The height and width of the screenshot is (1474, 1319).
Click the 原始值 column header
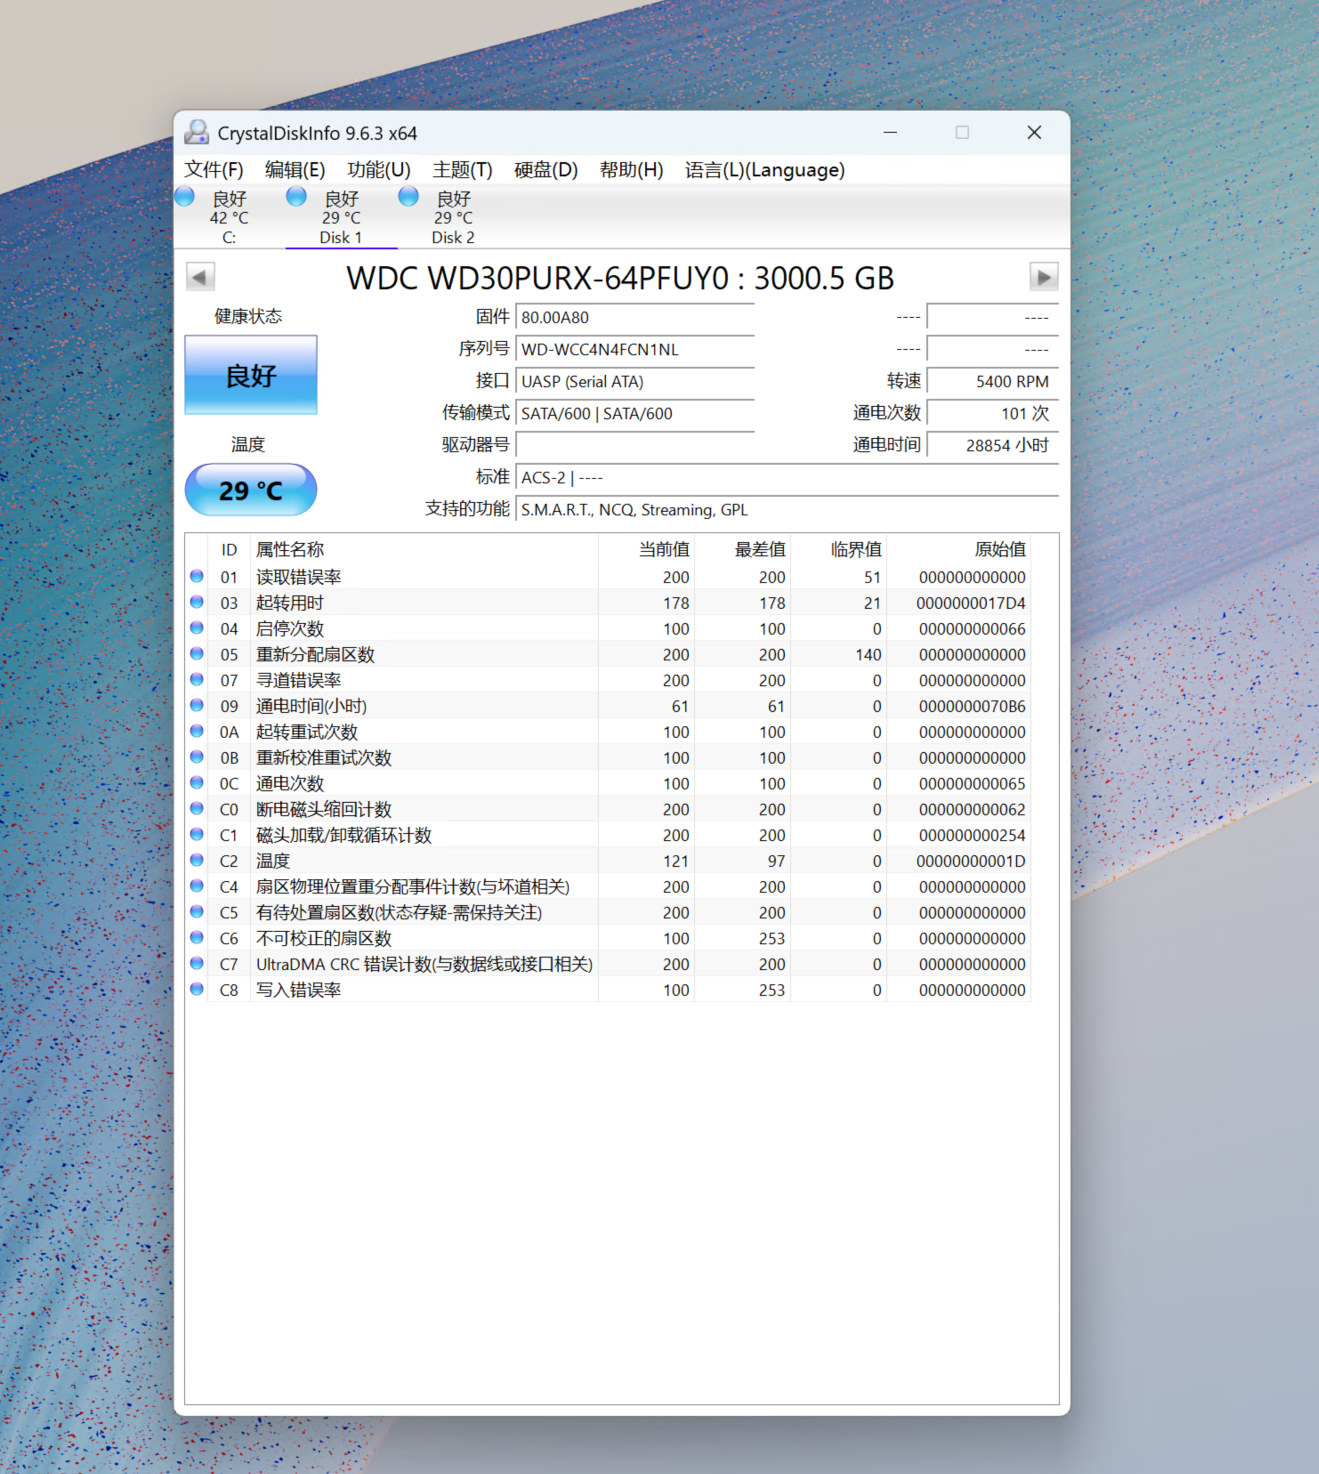coord(999,549)
